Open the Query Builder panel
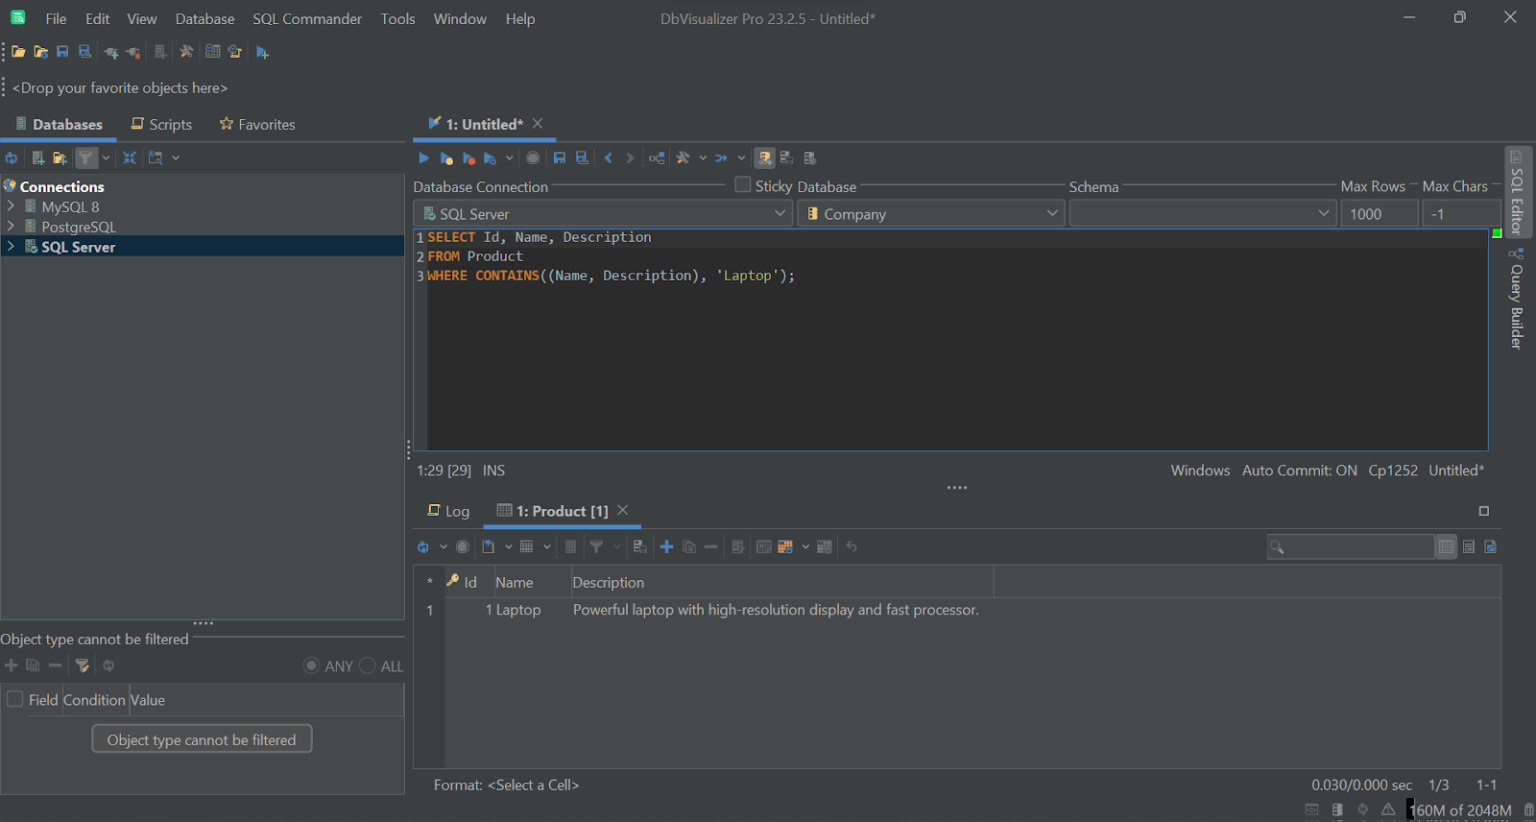 pos(1516,300)
